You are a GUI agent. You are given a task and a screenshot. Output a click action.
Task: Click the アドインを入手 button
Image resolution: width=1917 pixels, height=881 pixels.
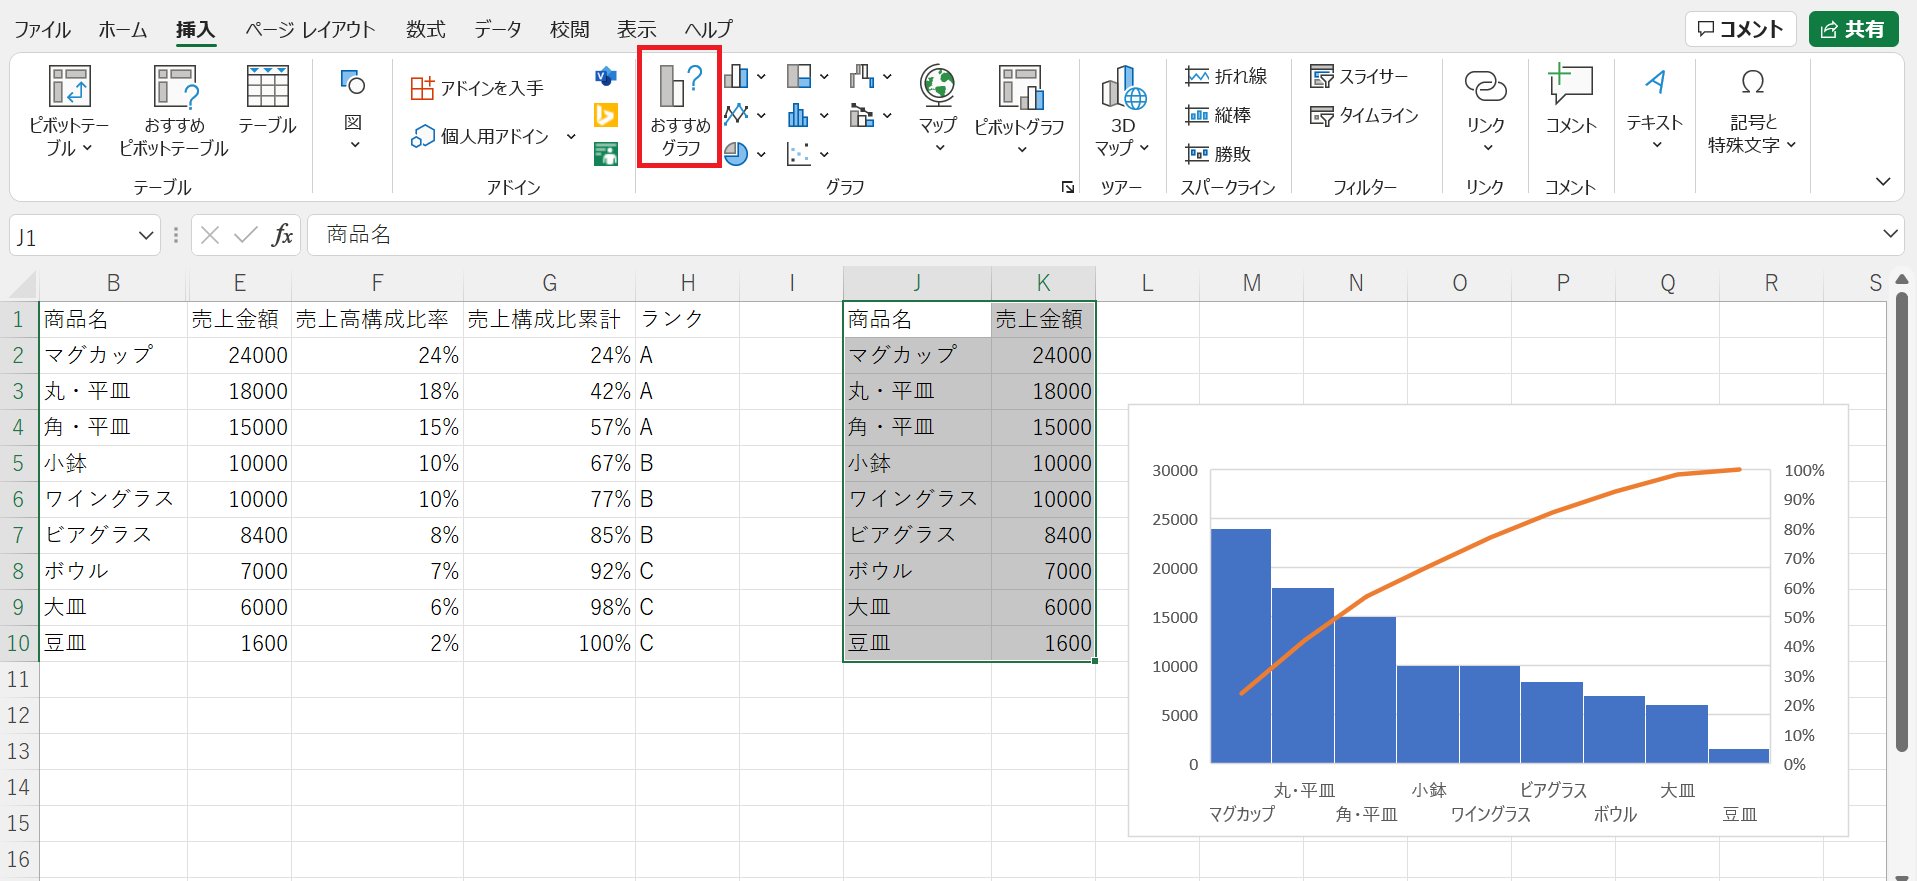[478, 89]
